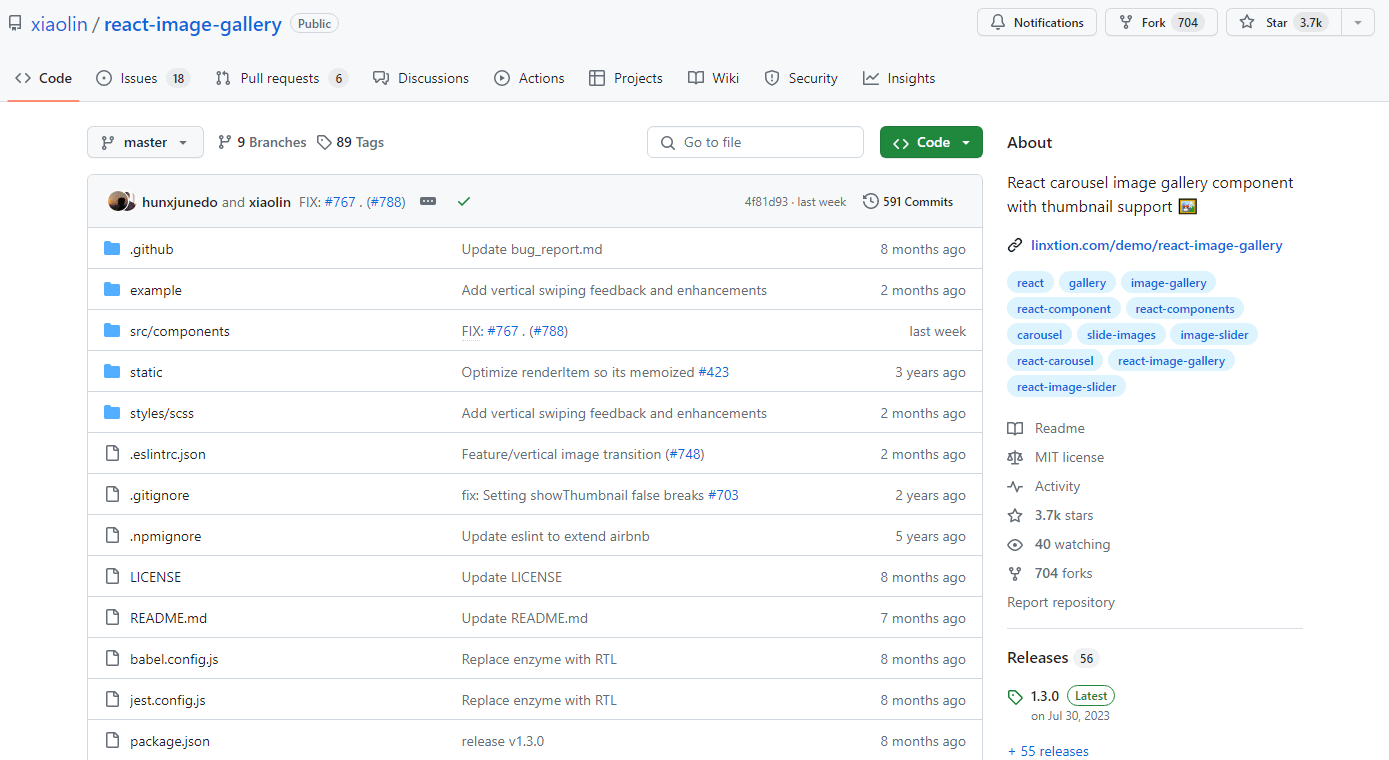The image size is (1389, 760).
Task: Open the Commits history clock icon
Action: point(869,201)
